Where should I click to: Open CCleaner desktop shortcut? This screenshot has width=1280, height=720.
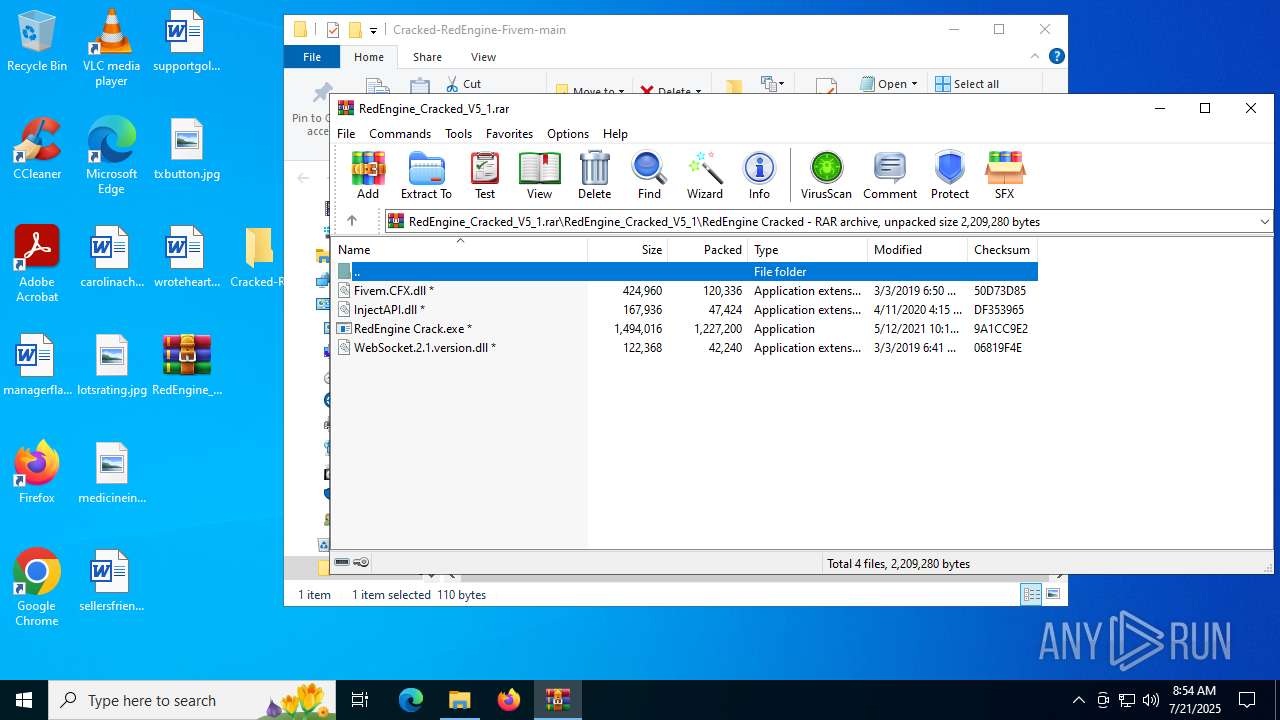click(37, 149)
